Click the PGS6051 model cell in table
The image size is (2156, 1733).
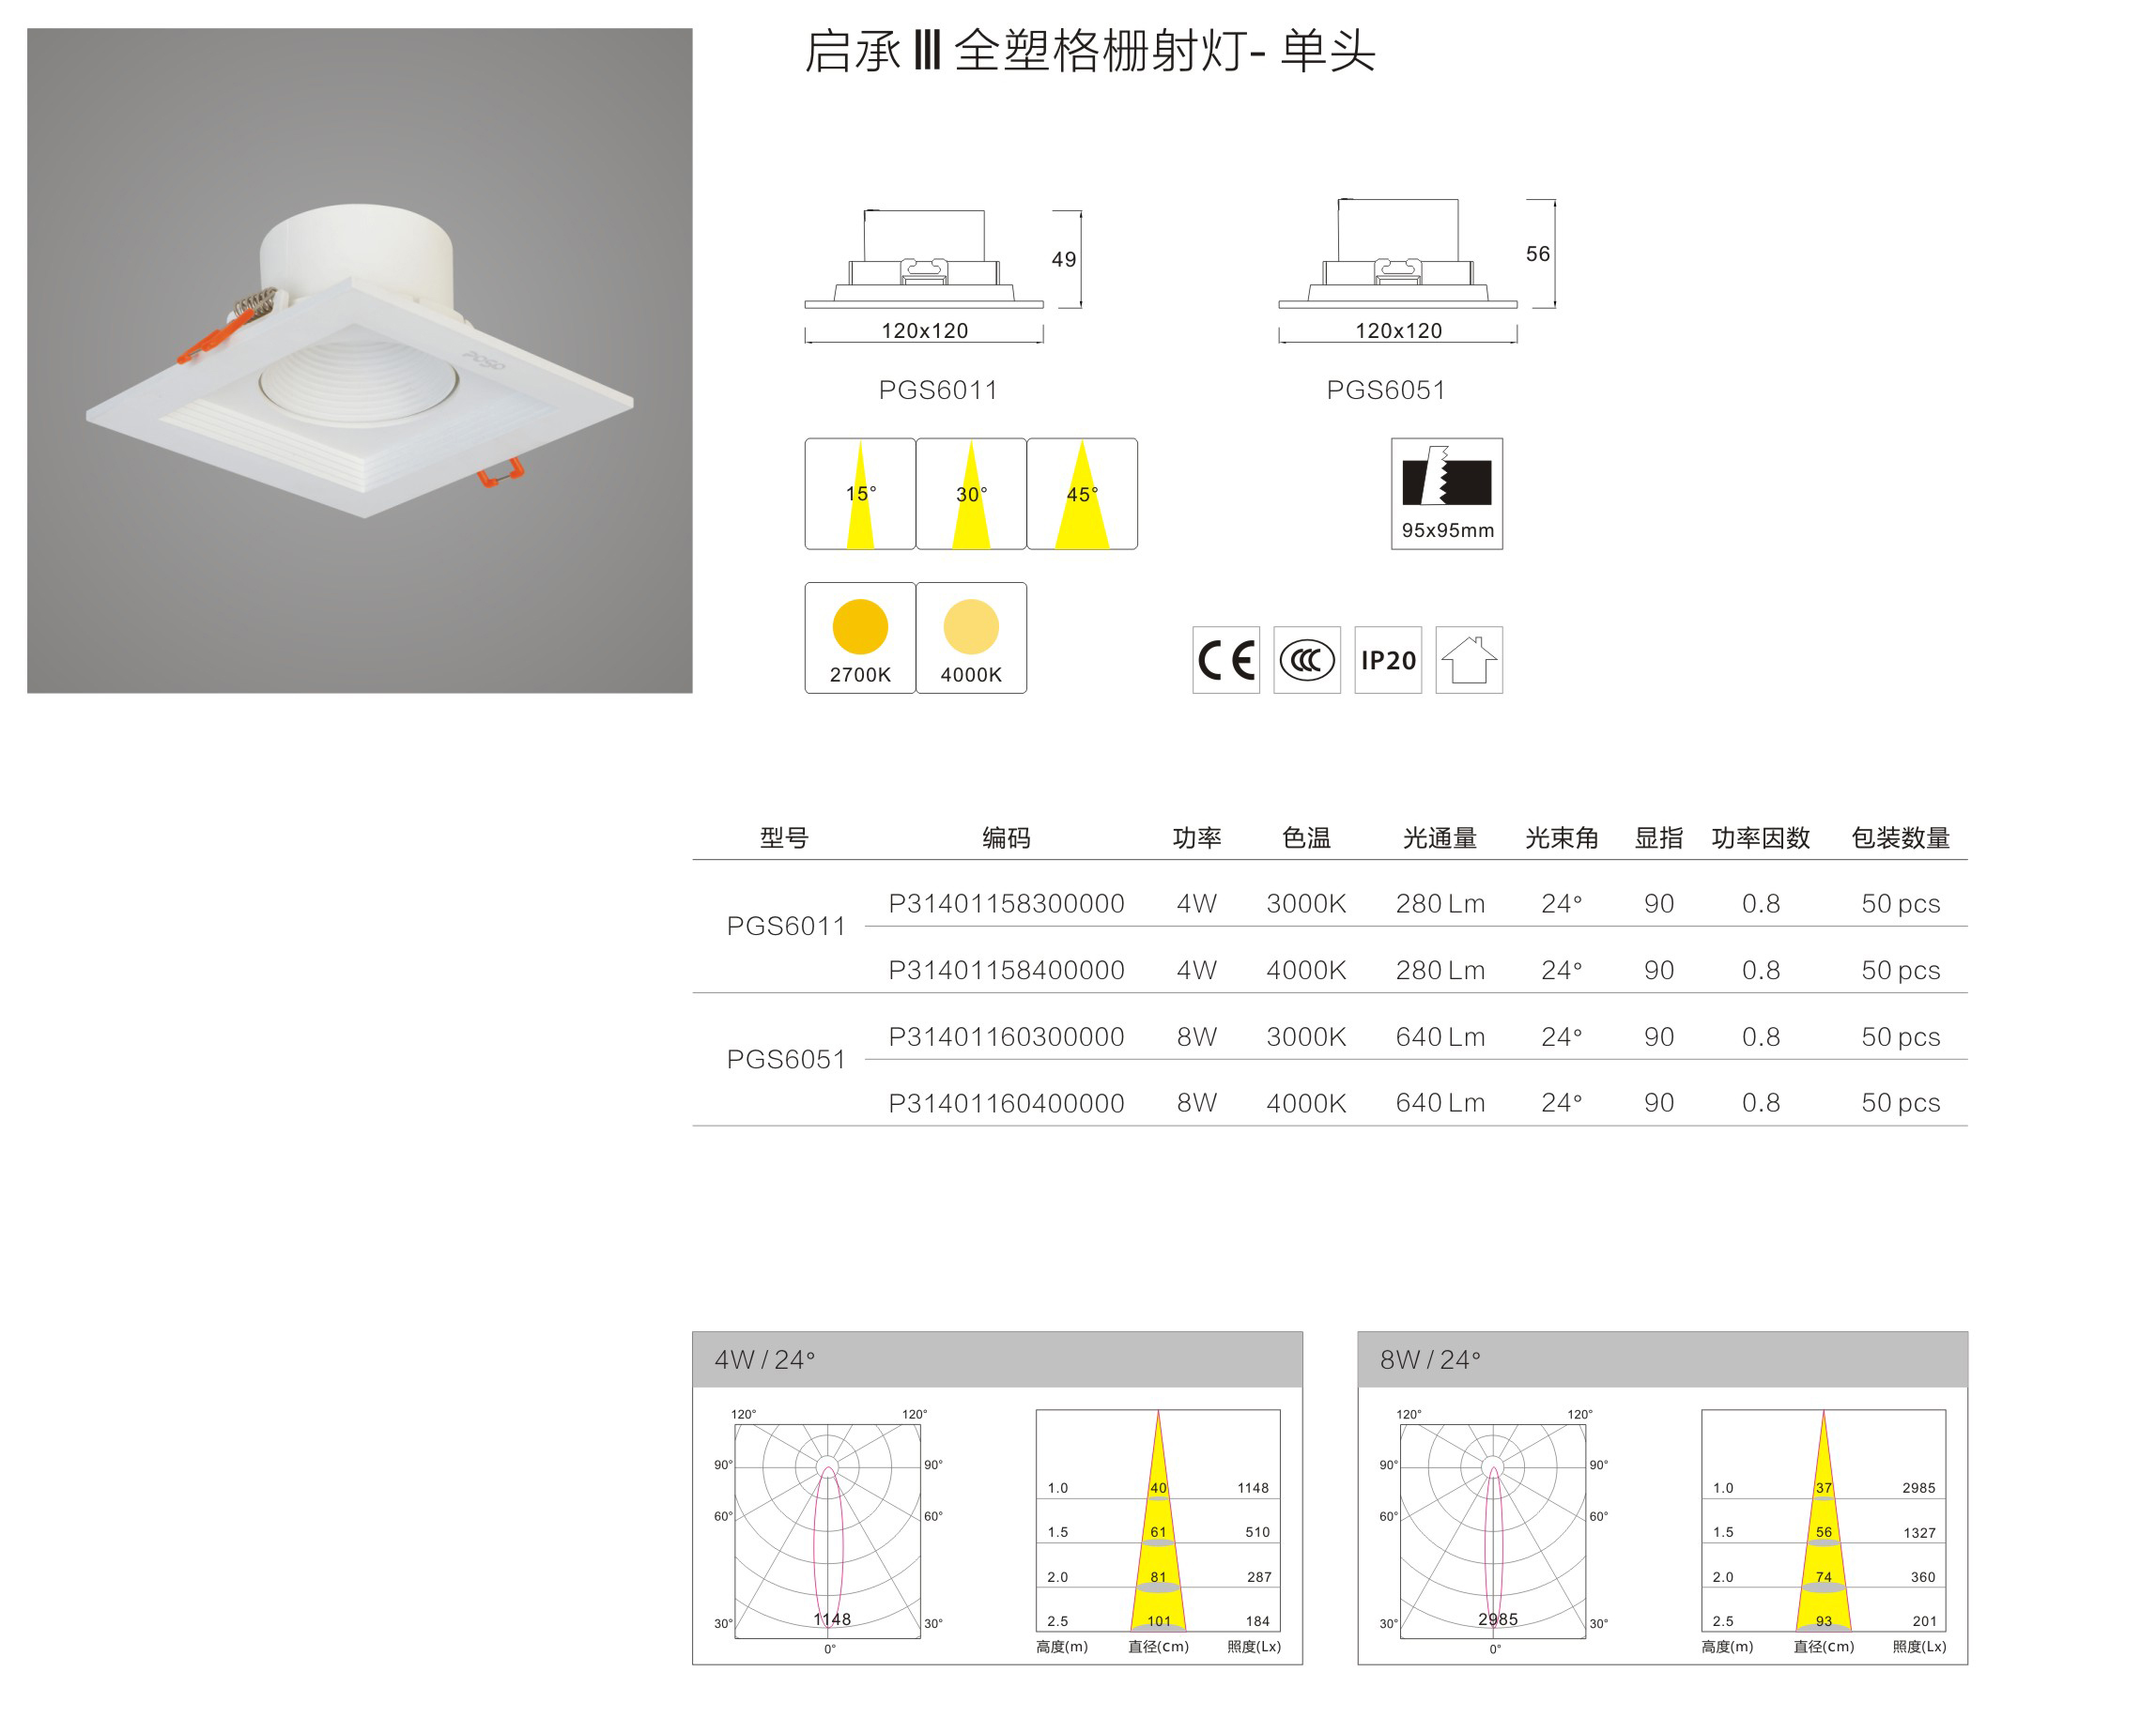(785, 1059)
